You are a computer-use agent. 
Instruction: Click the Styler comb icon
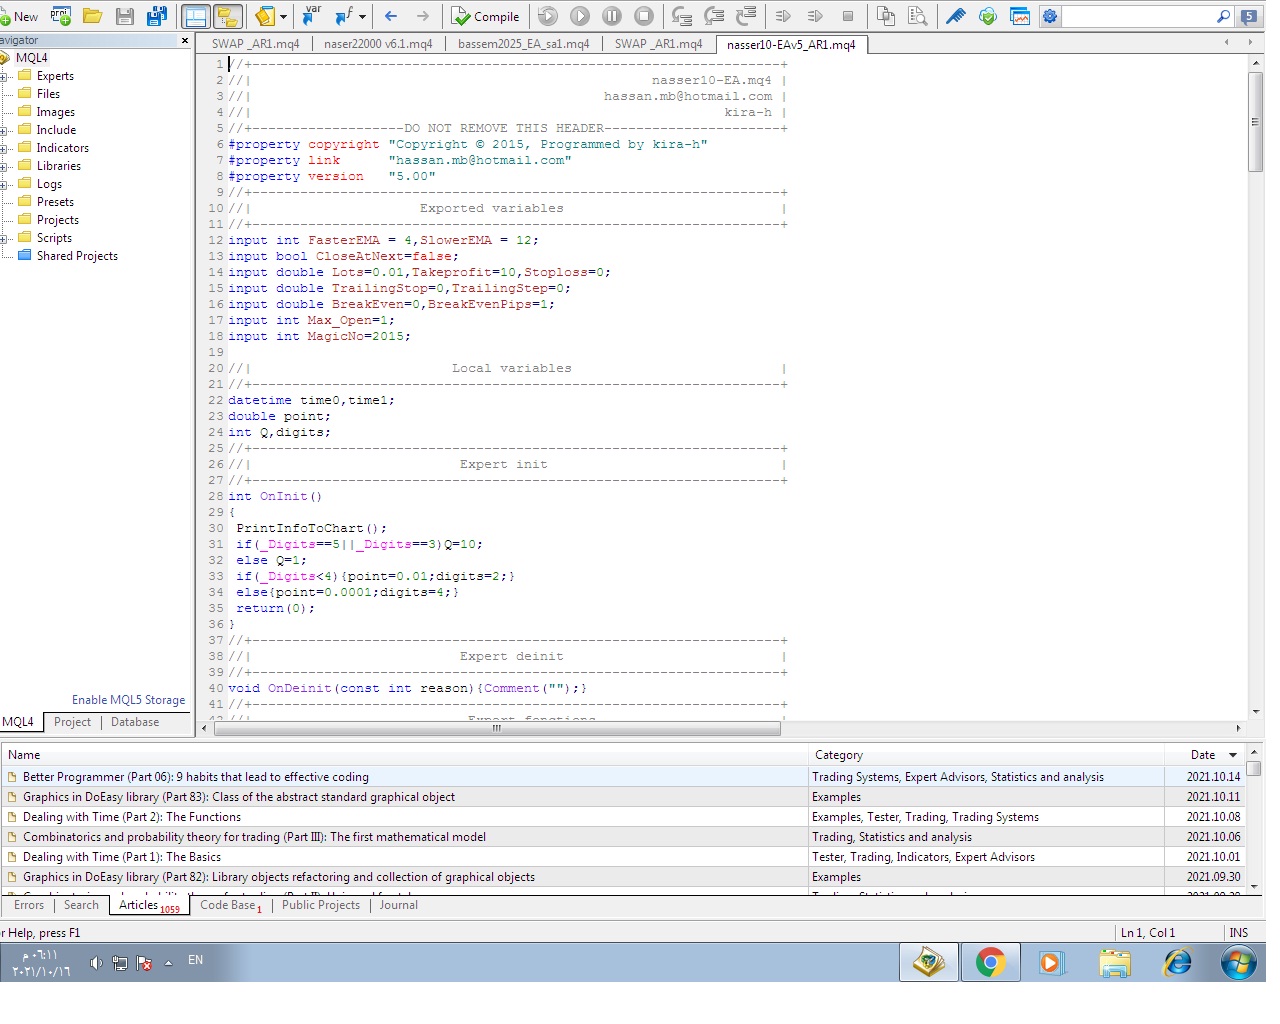(x=955, y=16)
